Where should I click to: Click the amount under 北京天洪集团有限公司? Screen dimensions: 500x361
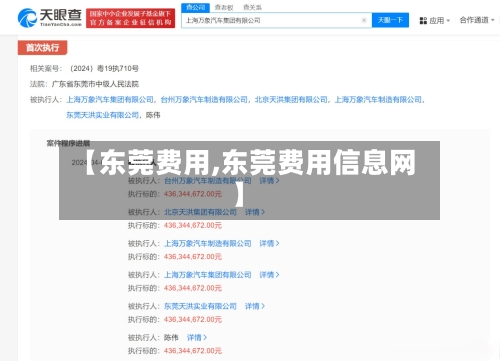[x=193, y=225]
